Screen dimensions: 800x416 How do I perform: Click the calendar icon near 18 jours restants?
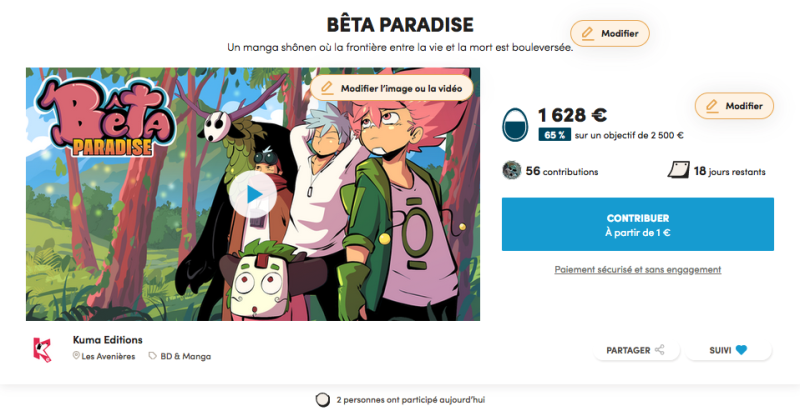coord(679,170)
